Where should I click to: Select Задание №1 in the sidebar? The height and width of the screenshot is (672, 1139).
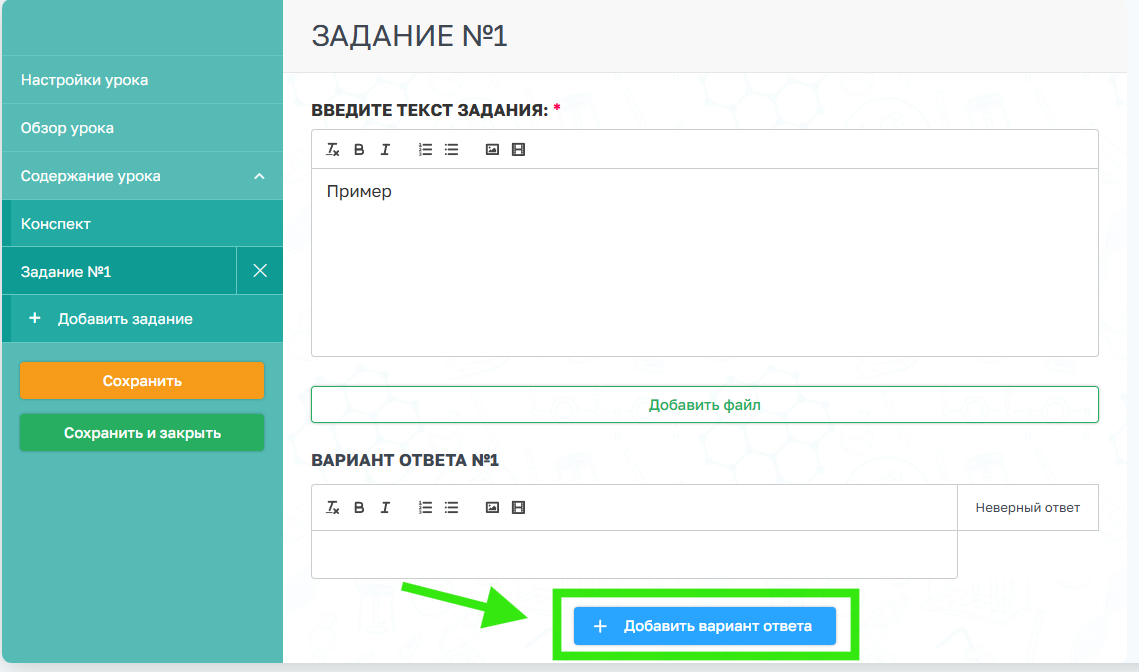(119, 271)
